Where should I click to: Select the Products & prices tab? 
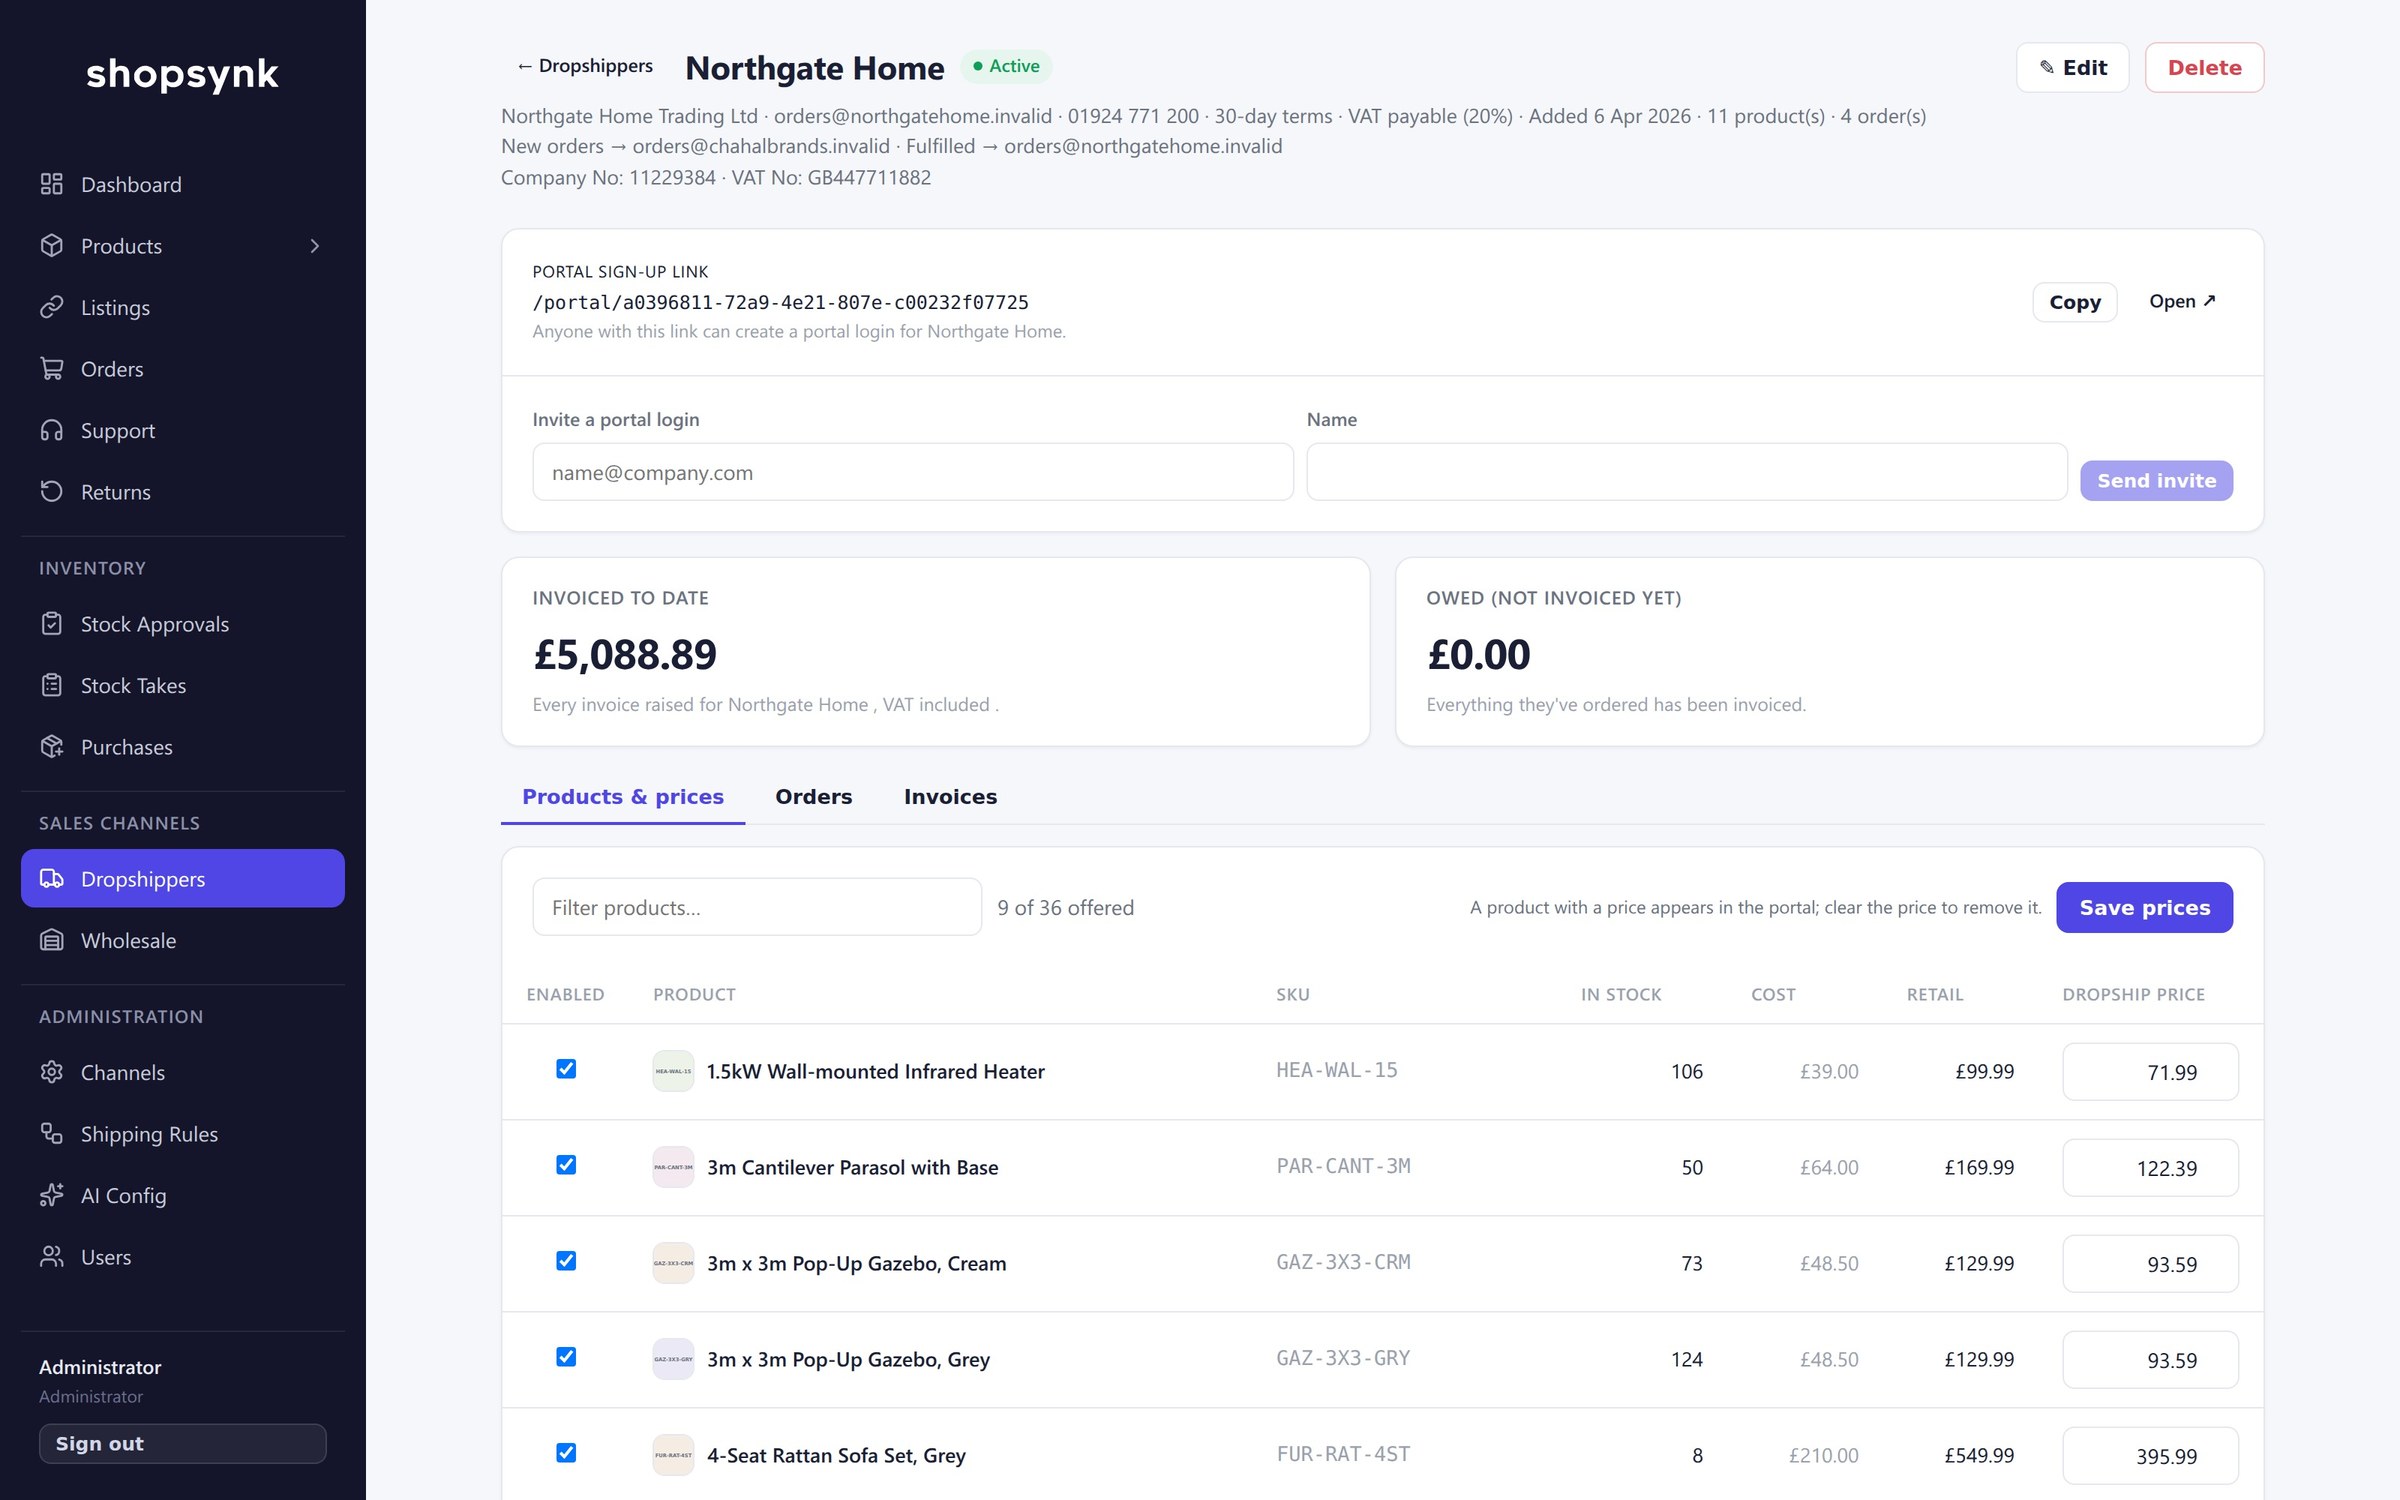click(623, 796)
